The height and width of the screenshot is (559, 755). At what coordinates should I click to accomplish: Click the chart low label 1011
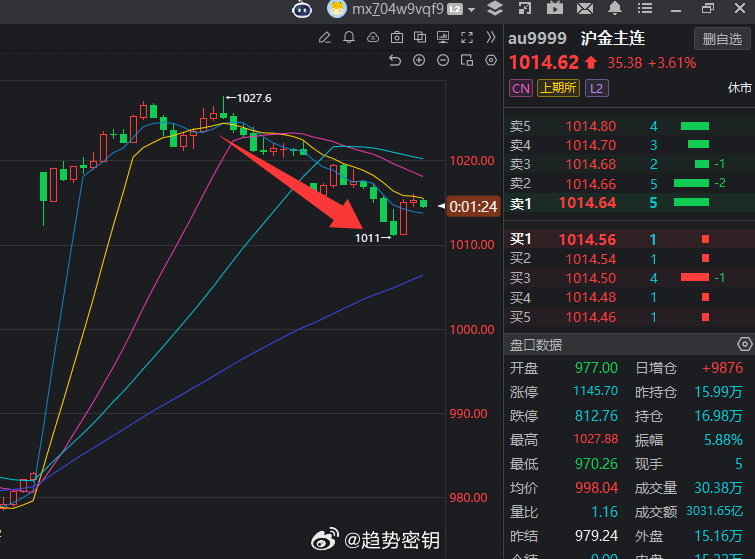pyautogui.click(x=367, y=238)
